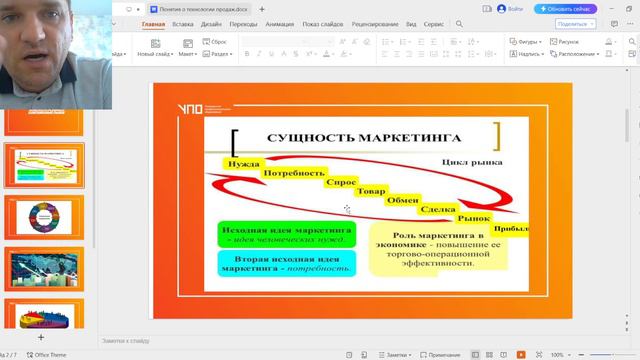This screenshot has width=640, height=360.
Task: Center align text in ribbon
Action: (397, 54)
